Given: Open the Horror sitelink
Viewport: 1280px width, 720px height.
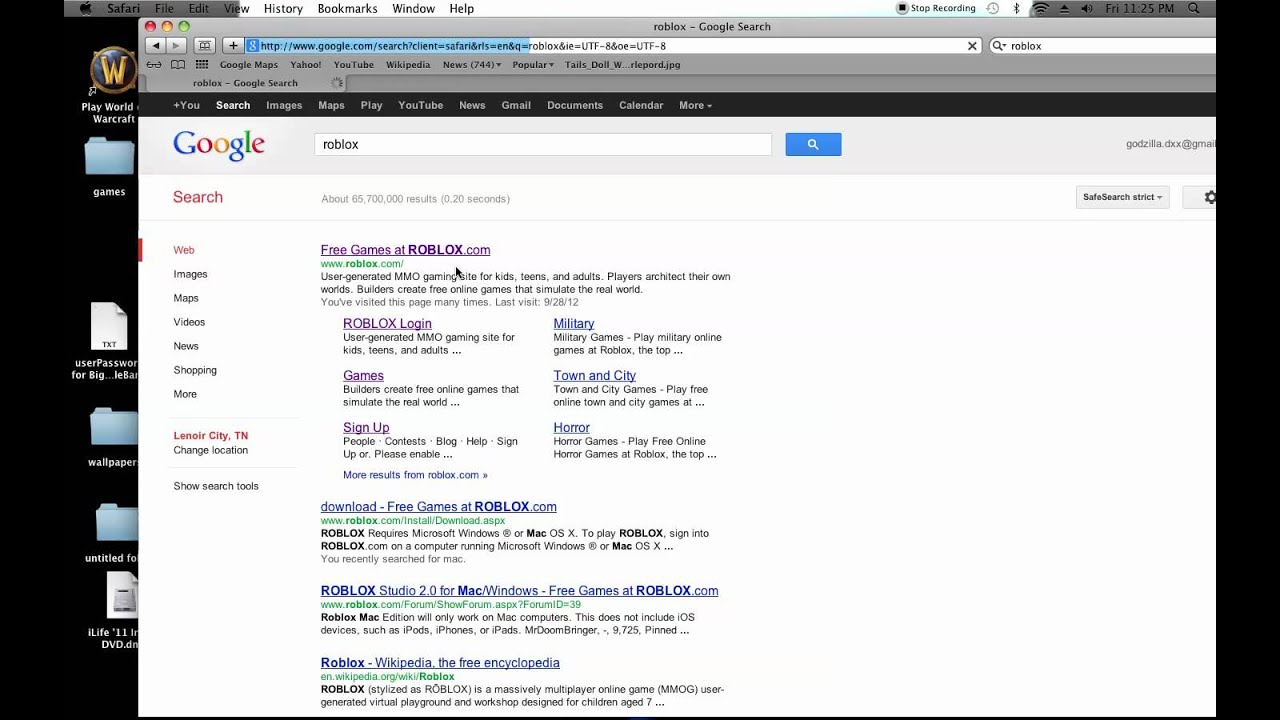Looking at the screenshot, I should (x=572, y=428).
